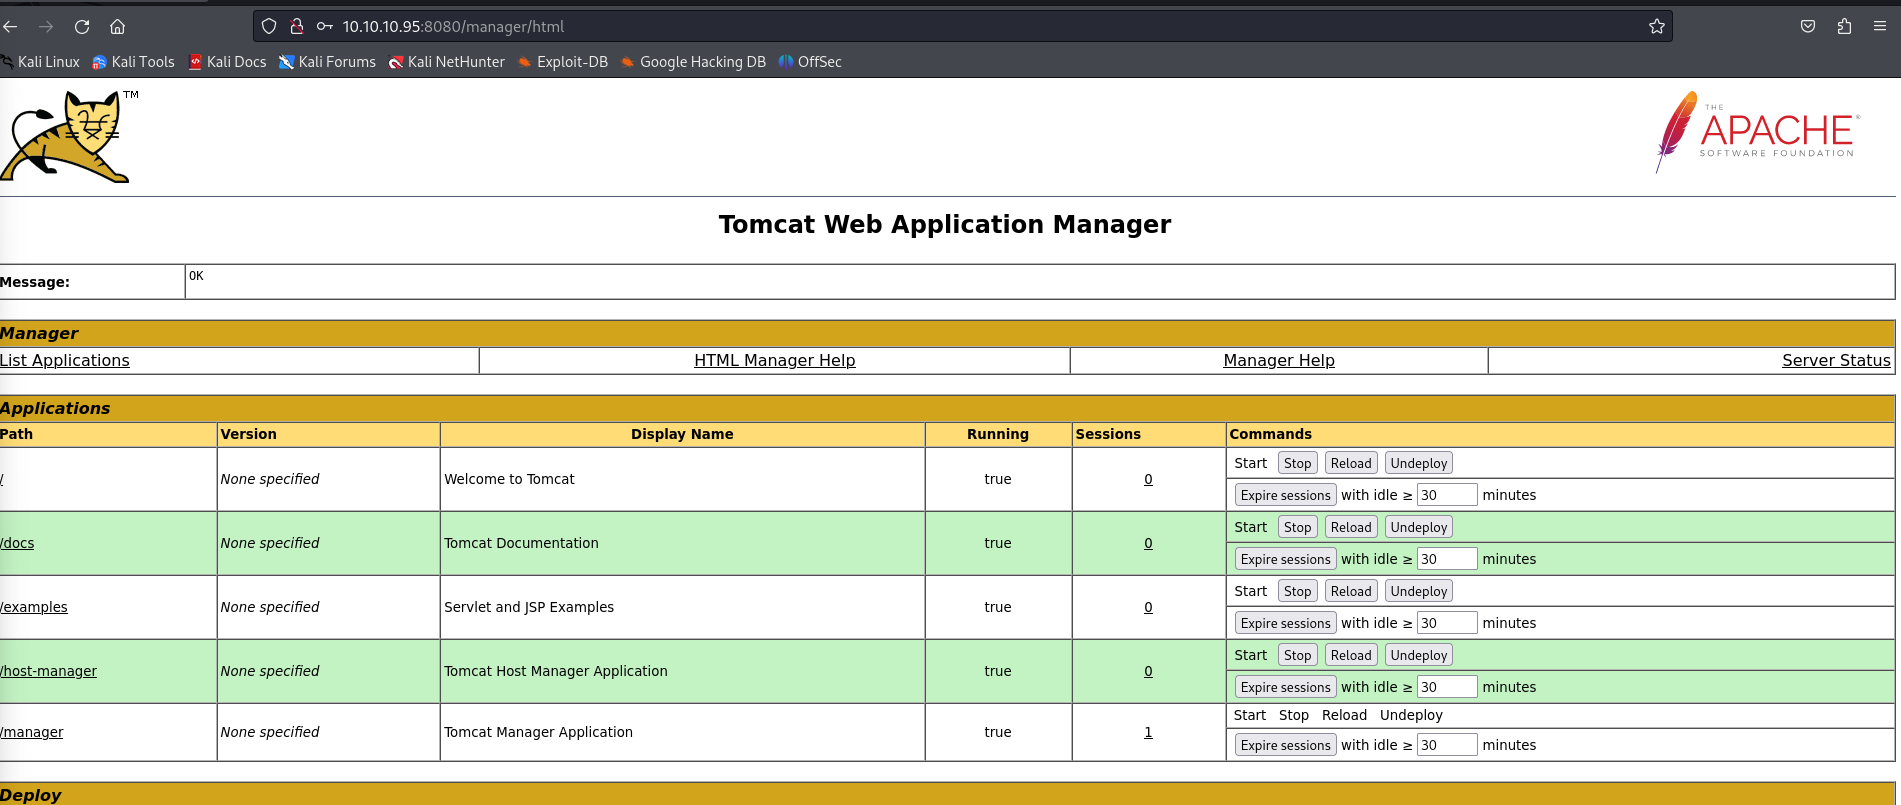Reload the /host-manager application
1901x805 pixels.
(1350, 655)
